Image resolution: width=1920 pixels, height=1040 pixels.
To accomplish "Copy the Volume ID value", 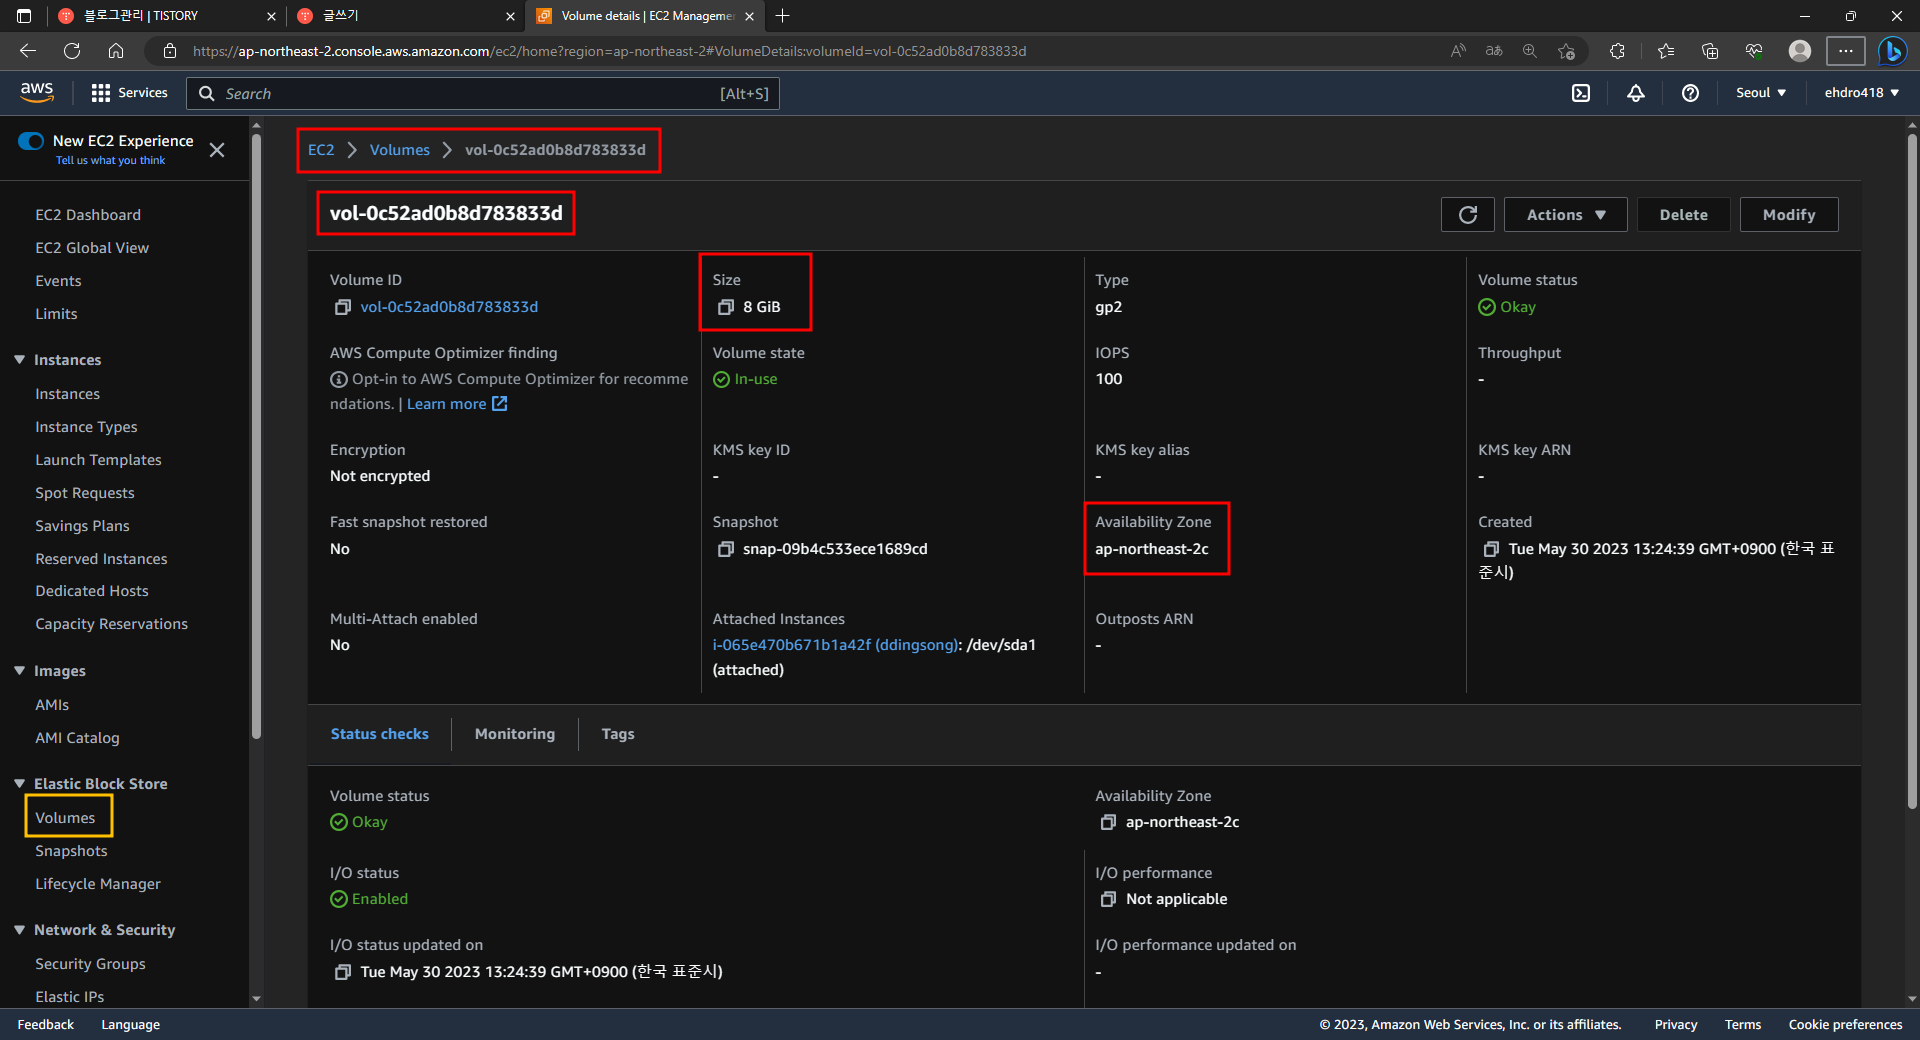I will pyautogui.click(x=343, y=307).
